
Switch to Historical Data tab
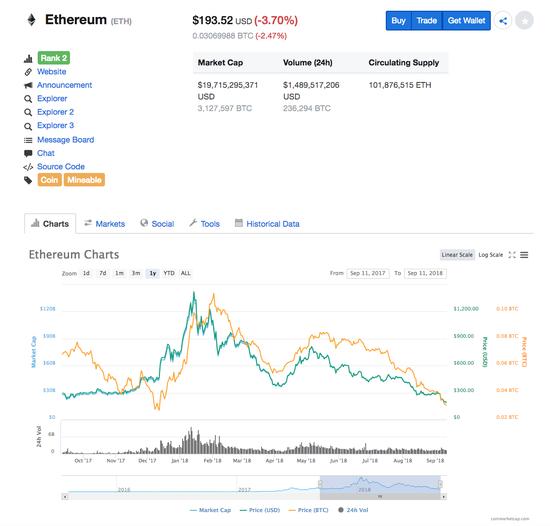[267, 224]
